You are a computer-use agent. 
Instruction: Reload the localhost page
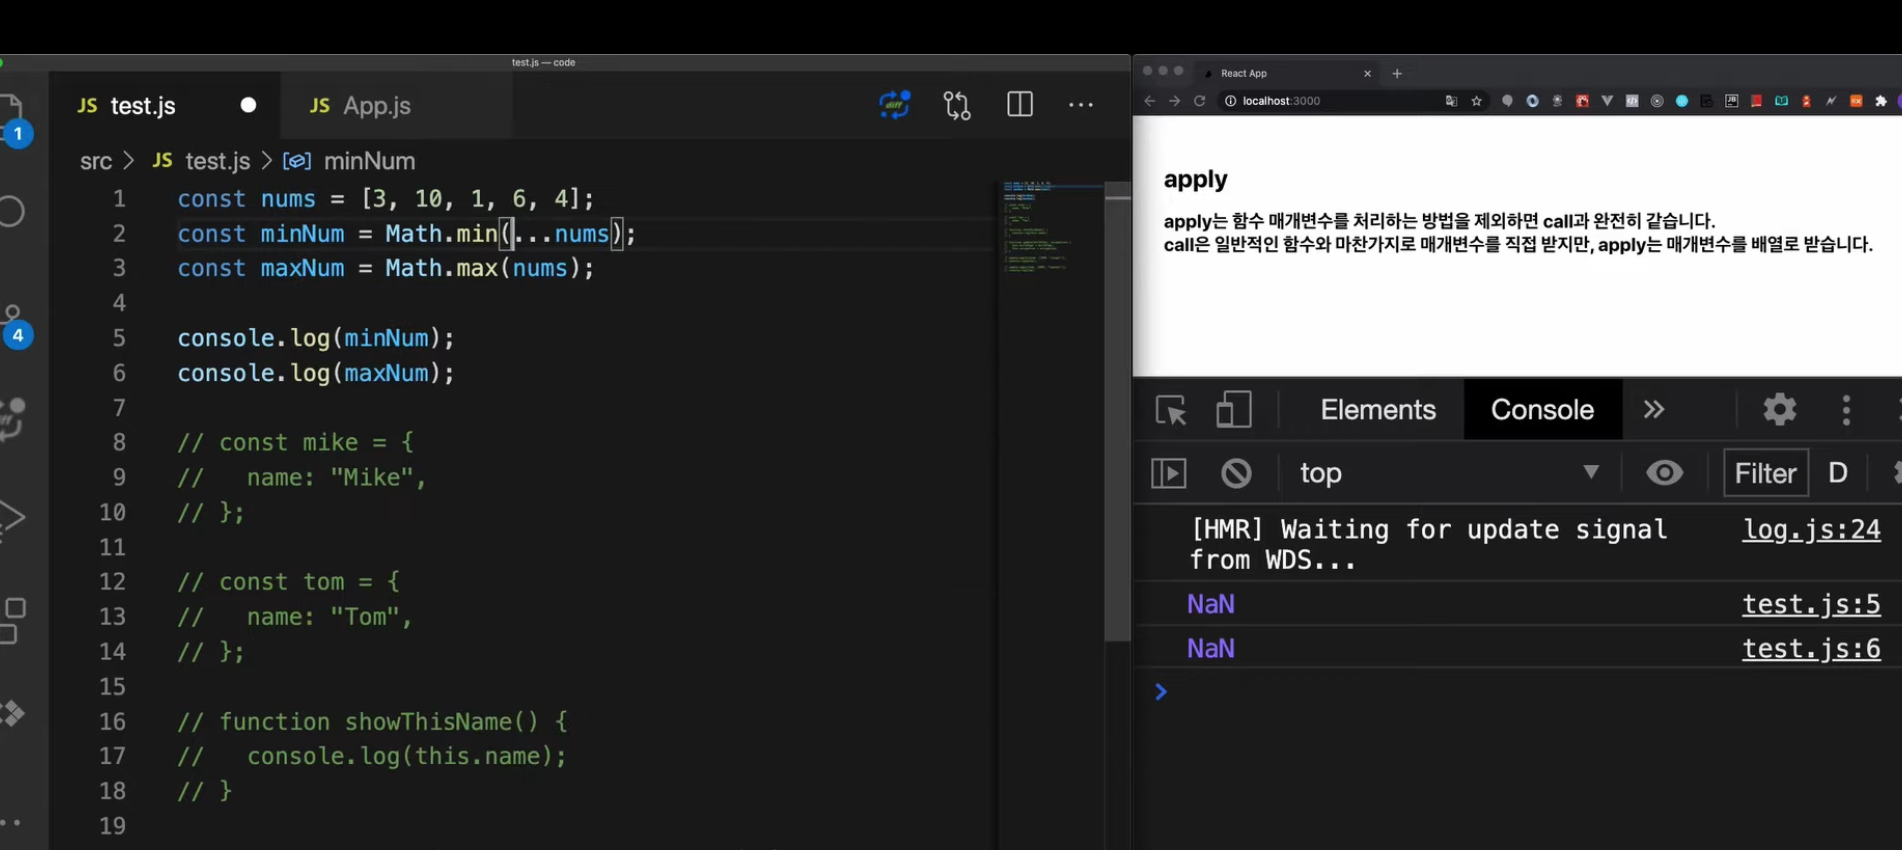click(x=1200, y=101)
